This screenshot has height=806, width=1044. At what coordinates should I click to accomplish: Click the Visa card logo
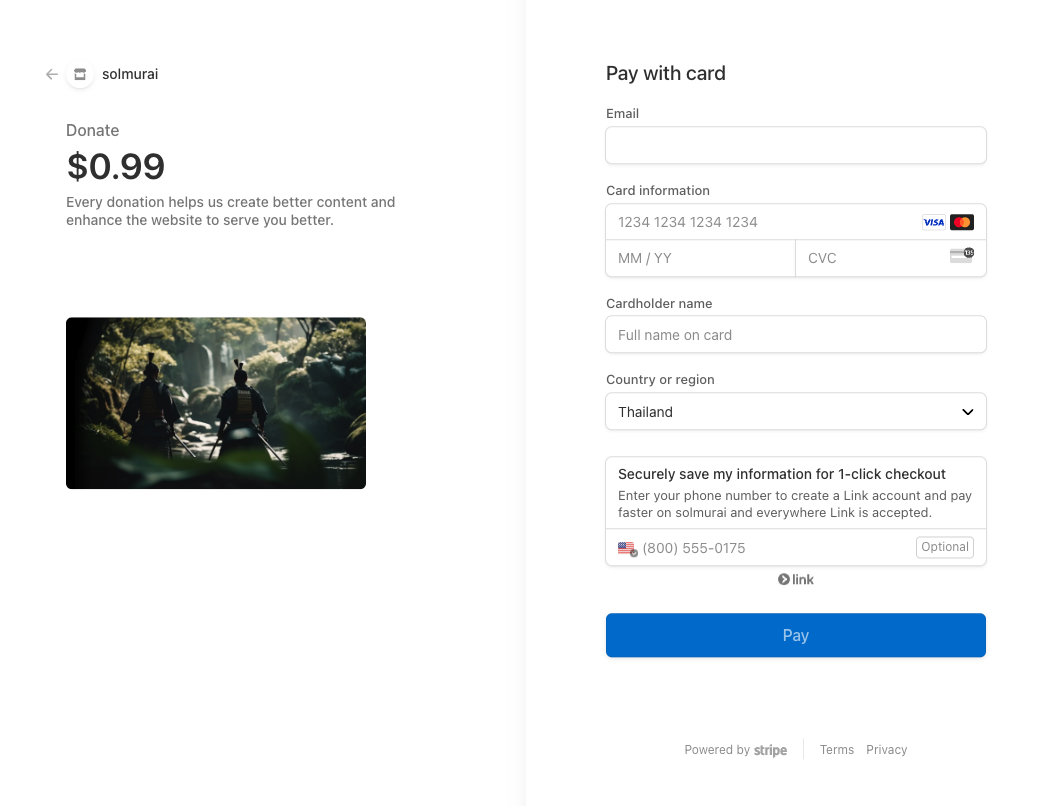pyautogui.click(x=933, y=222)
